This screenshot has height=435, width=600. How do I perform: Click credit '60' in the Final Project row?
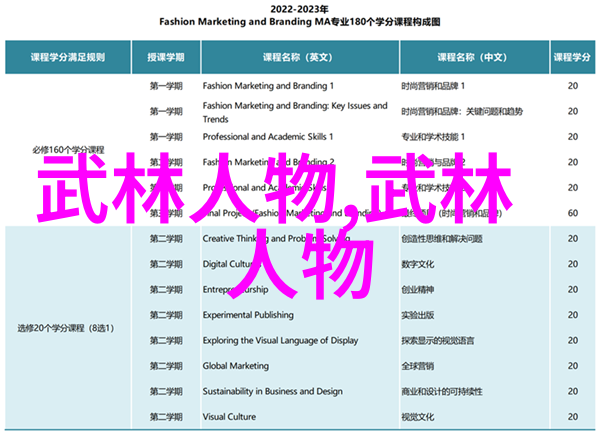click(573, 213)
